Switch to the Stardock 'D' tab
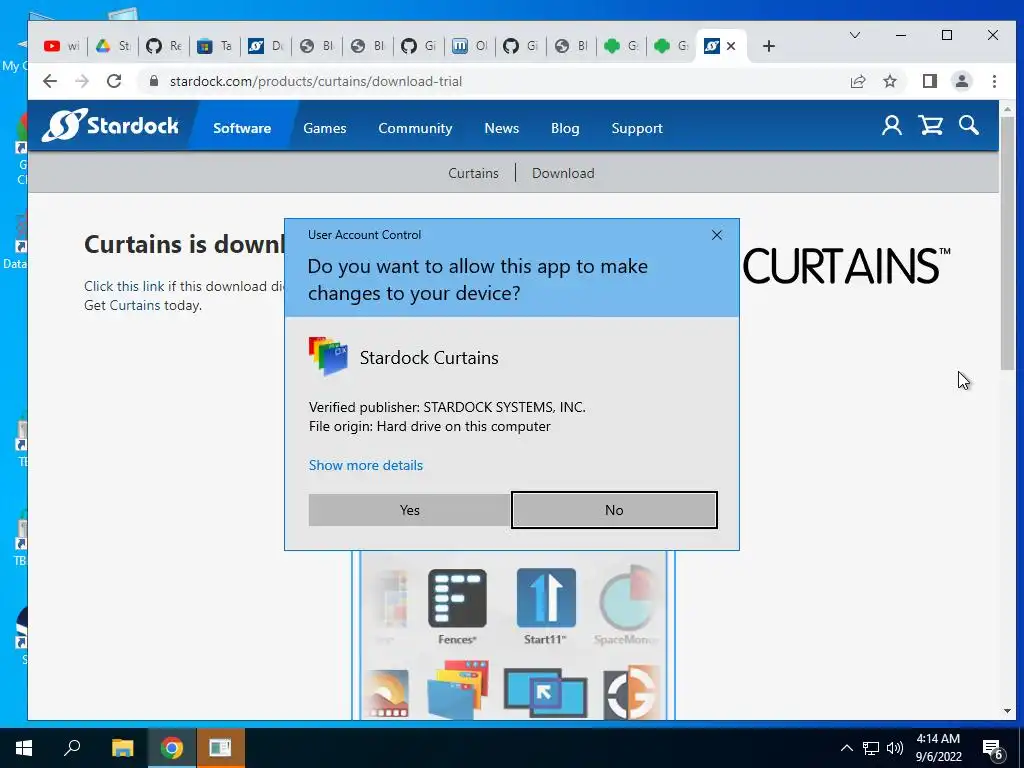 [x=265, y=46]
